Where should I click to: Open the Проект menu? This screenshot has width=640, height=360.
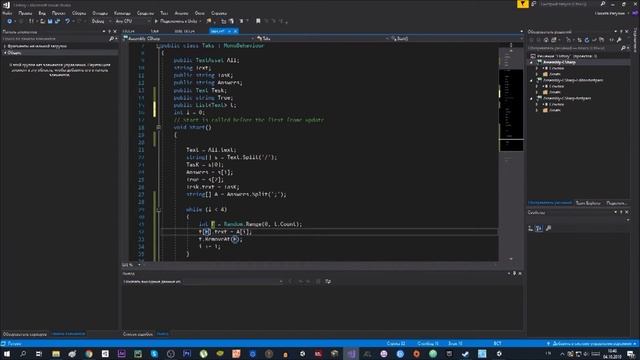click(58, 13)
